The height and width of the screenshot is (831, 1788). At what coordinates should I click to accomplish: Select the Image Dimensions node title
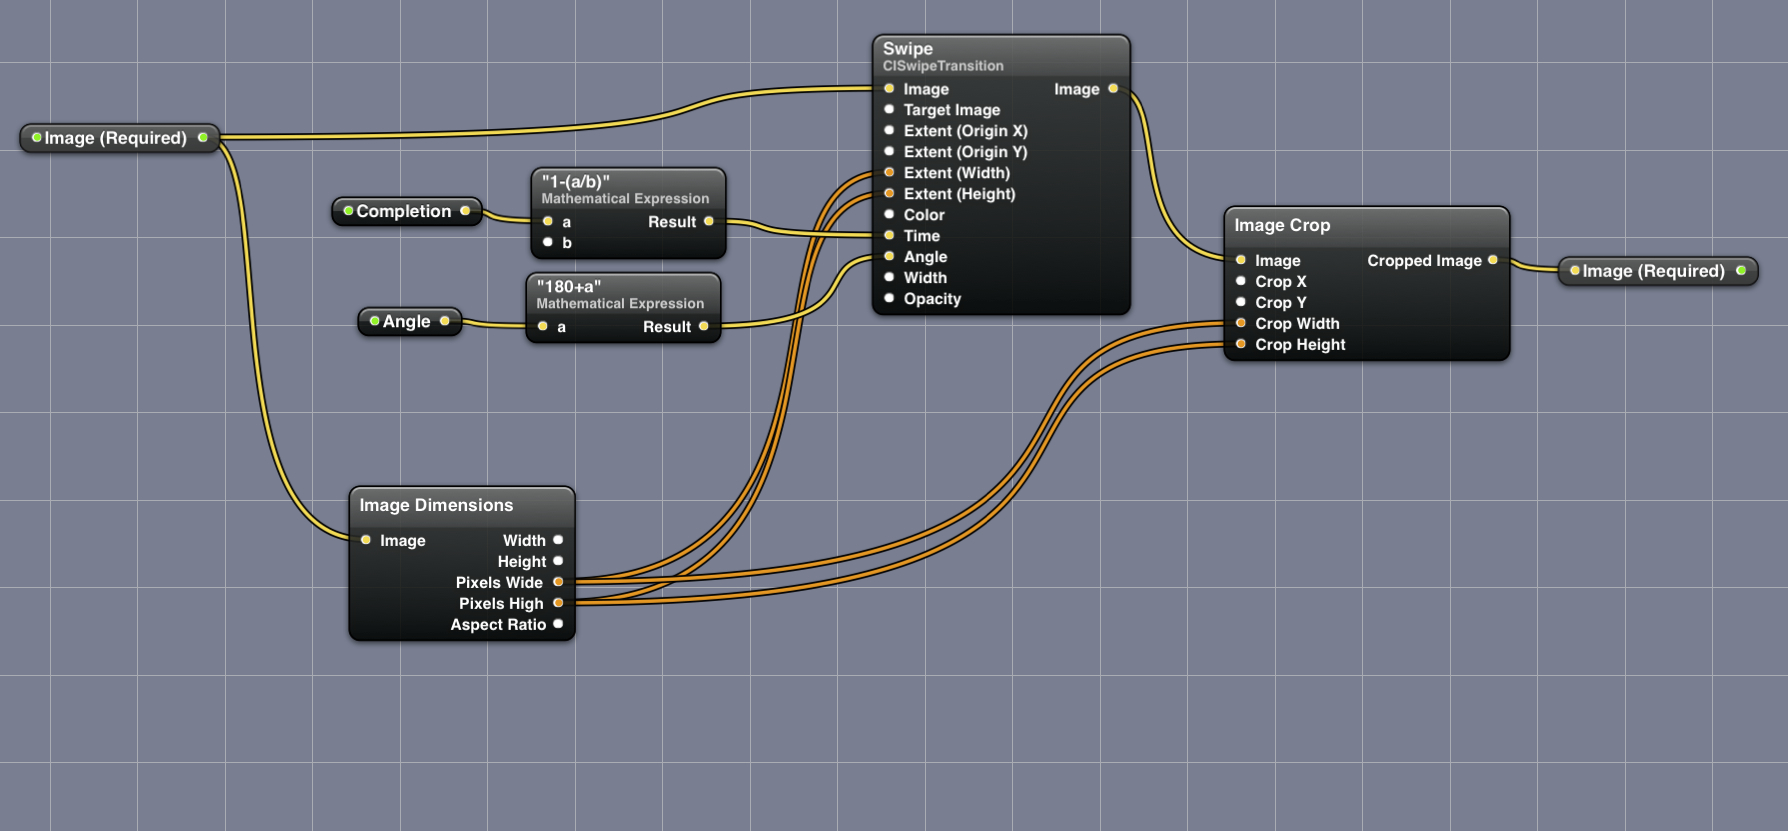(461, 505)
